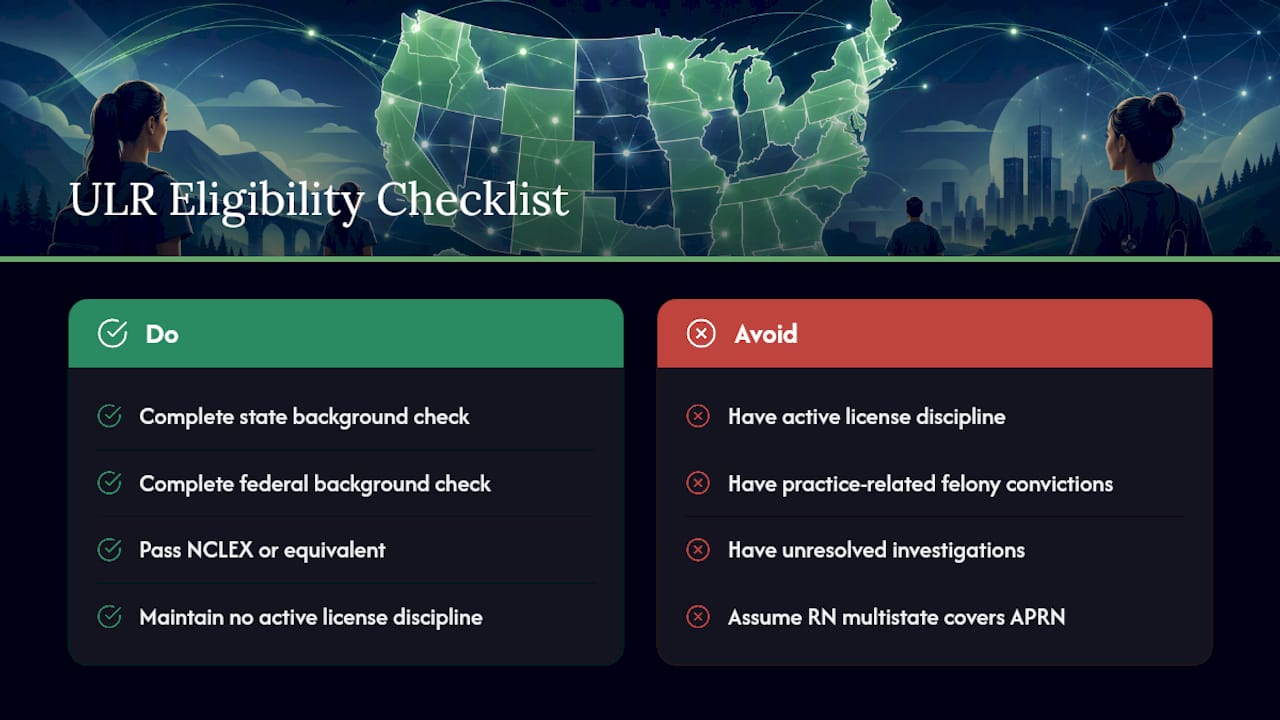
Task: Select the Avoid header label
Action: (x=766, y=334)
